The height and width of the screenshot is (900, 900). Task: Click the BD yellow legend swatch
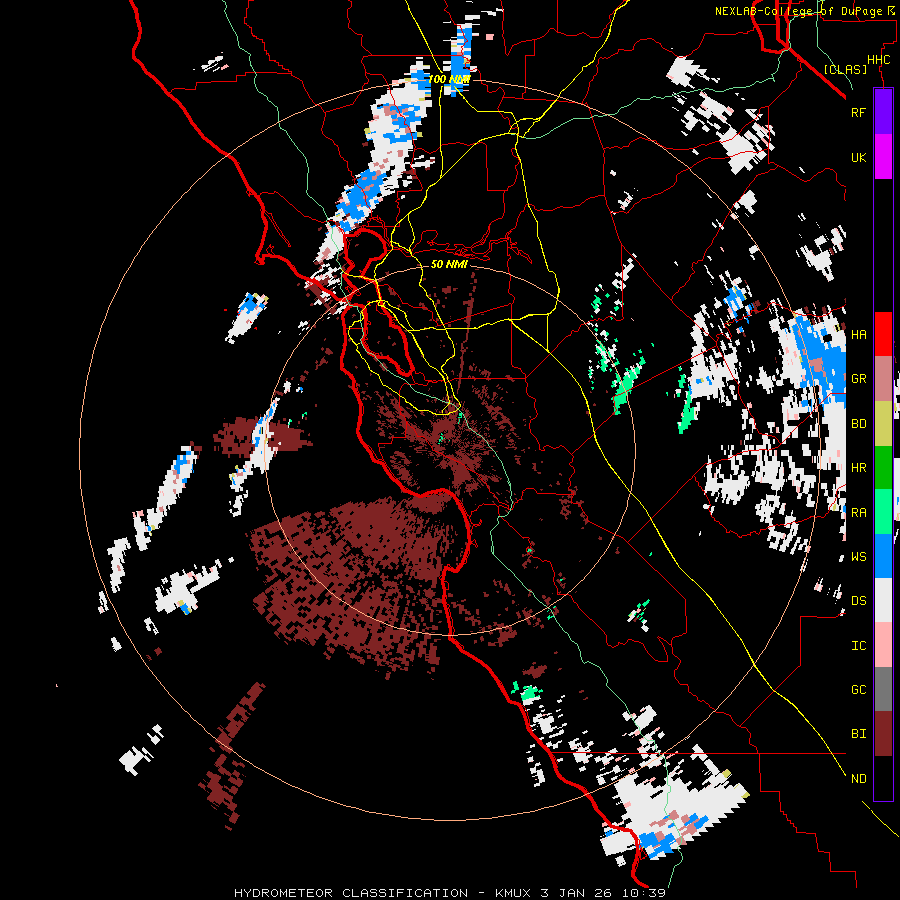(x=883, y=424)
